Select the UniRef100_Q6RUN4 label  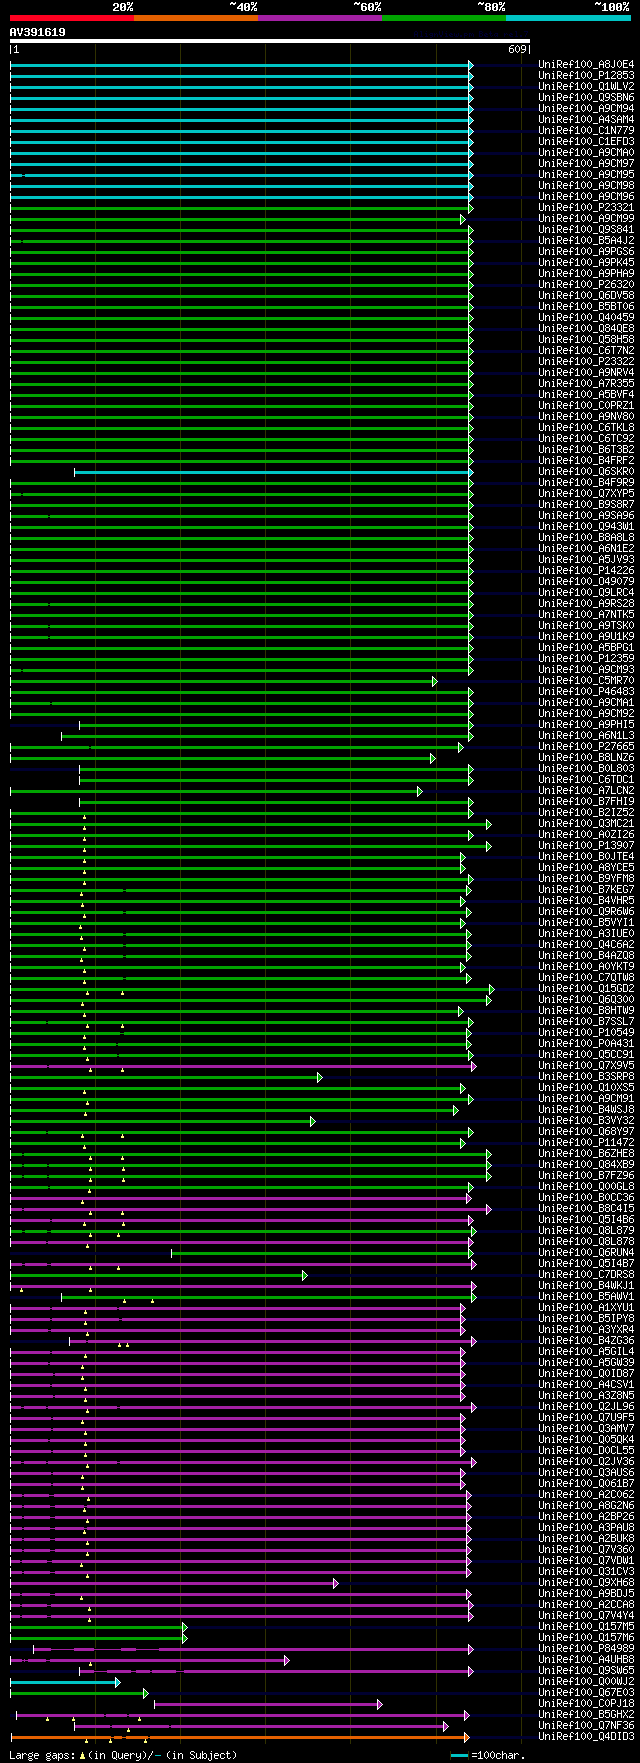point(586,1252)
